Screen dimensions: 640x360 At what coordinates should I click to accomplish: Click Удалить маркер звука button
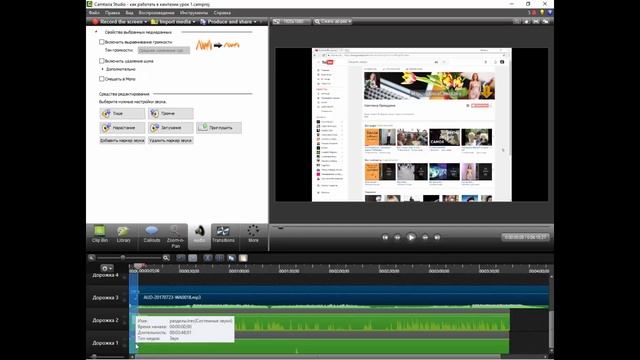171,140
